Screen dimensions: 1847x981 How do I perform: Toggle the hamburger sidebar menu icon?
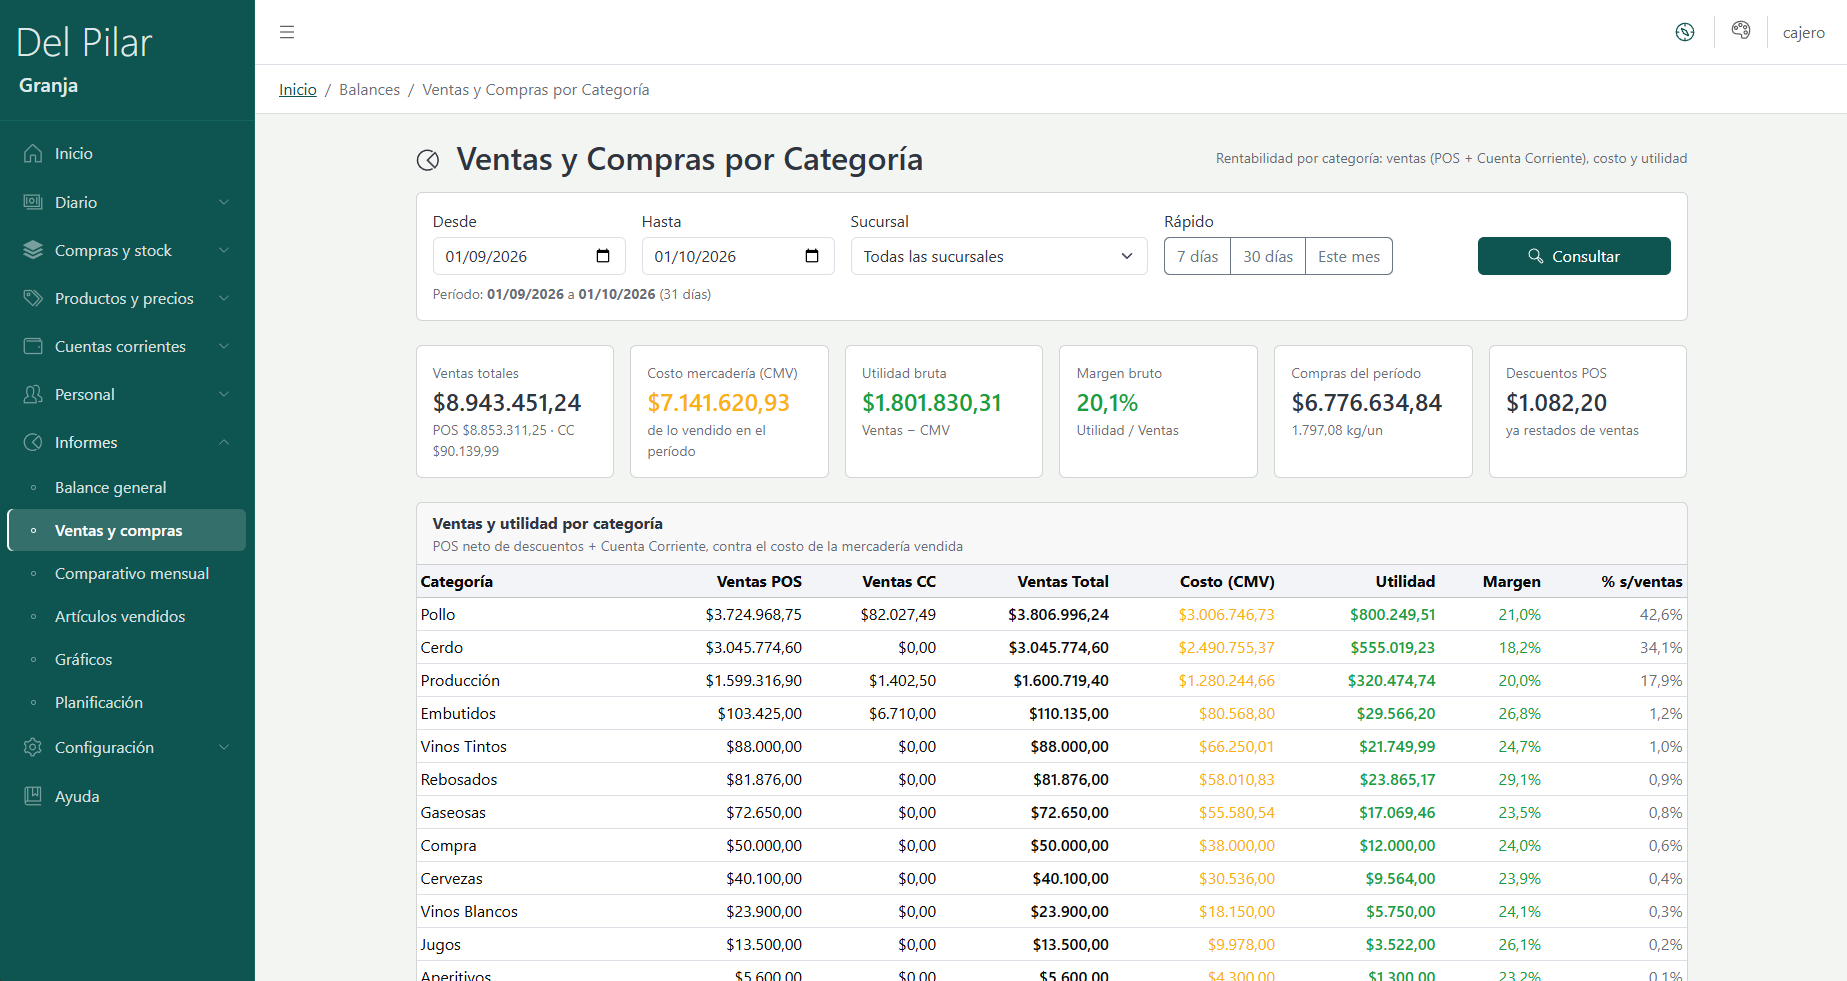pos(287,32)
